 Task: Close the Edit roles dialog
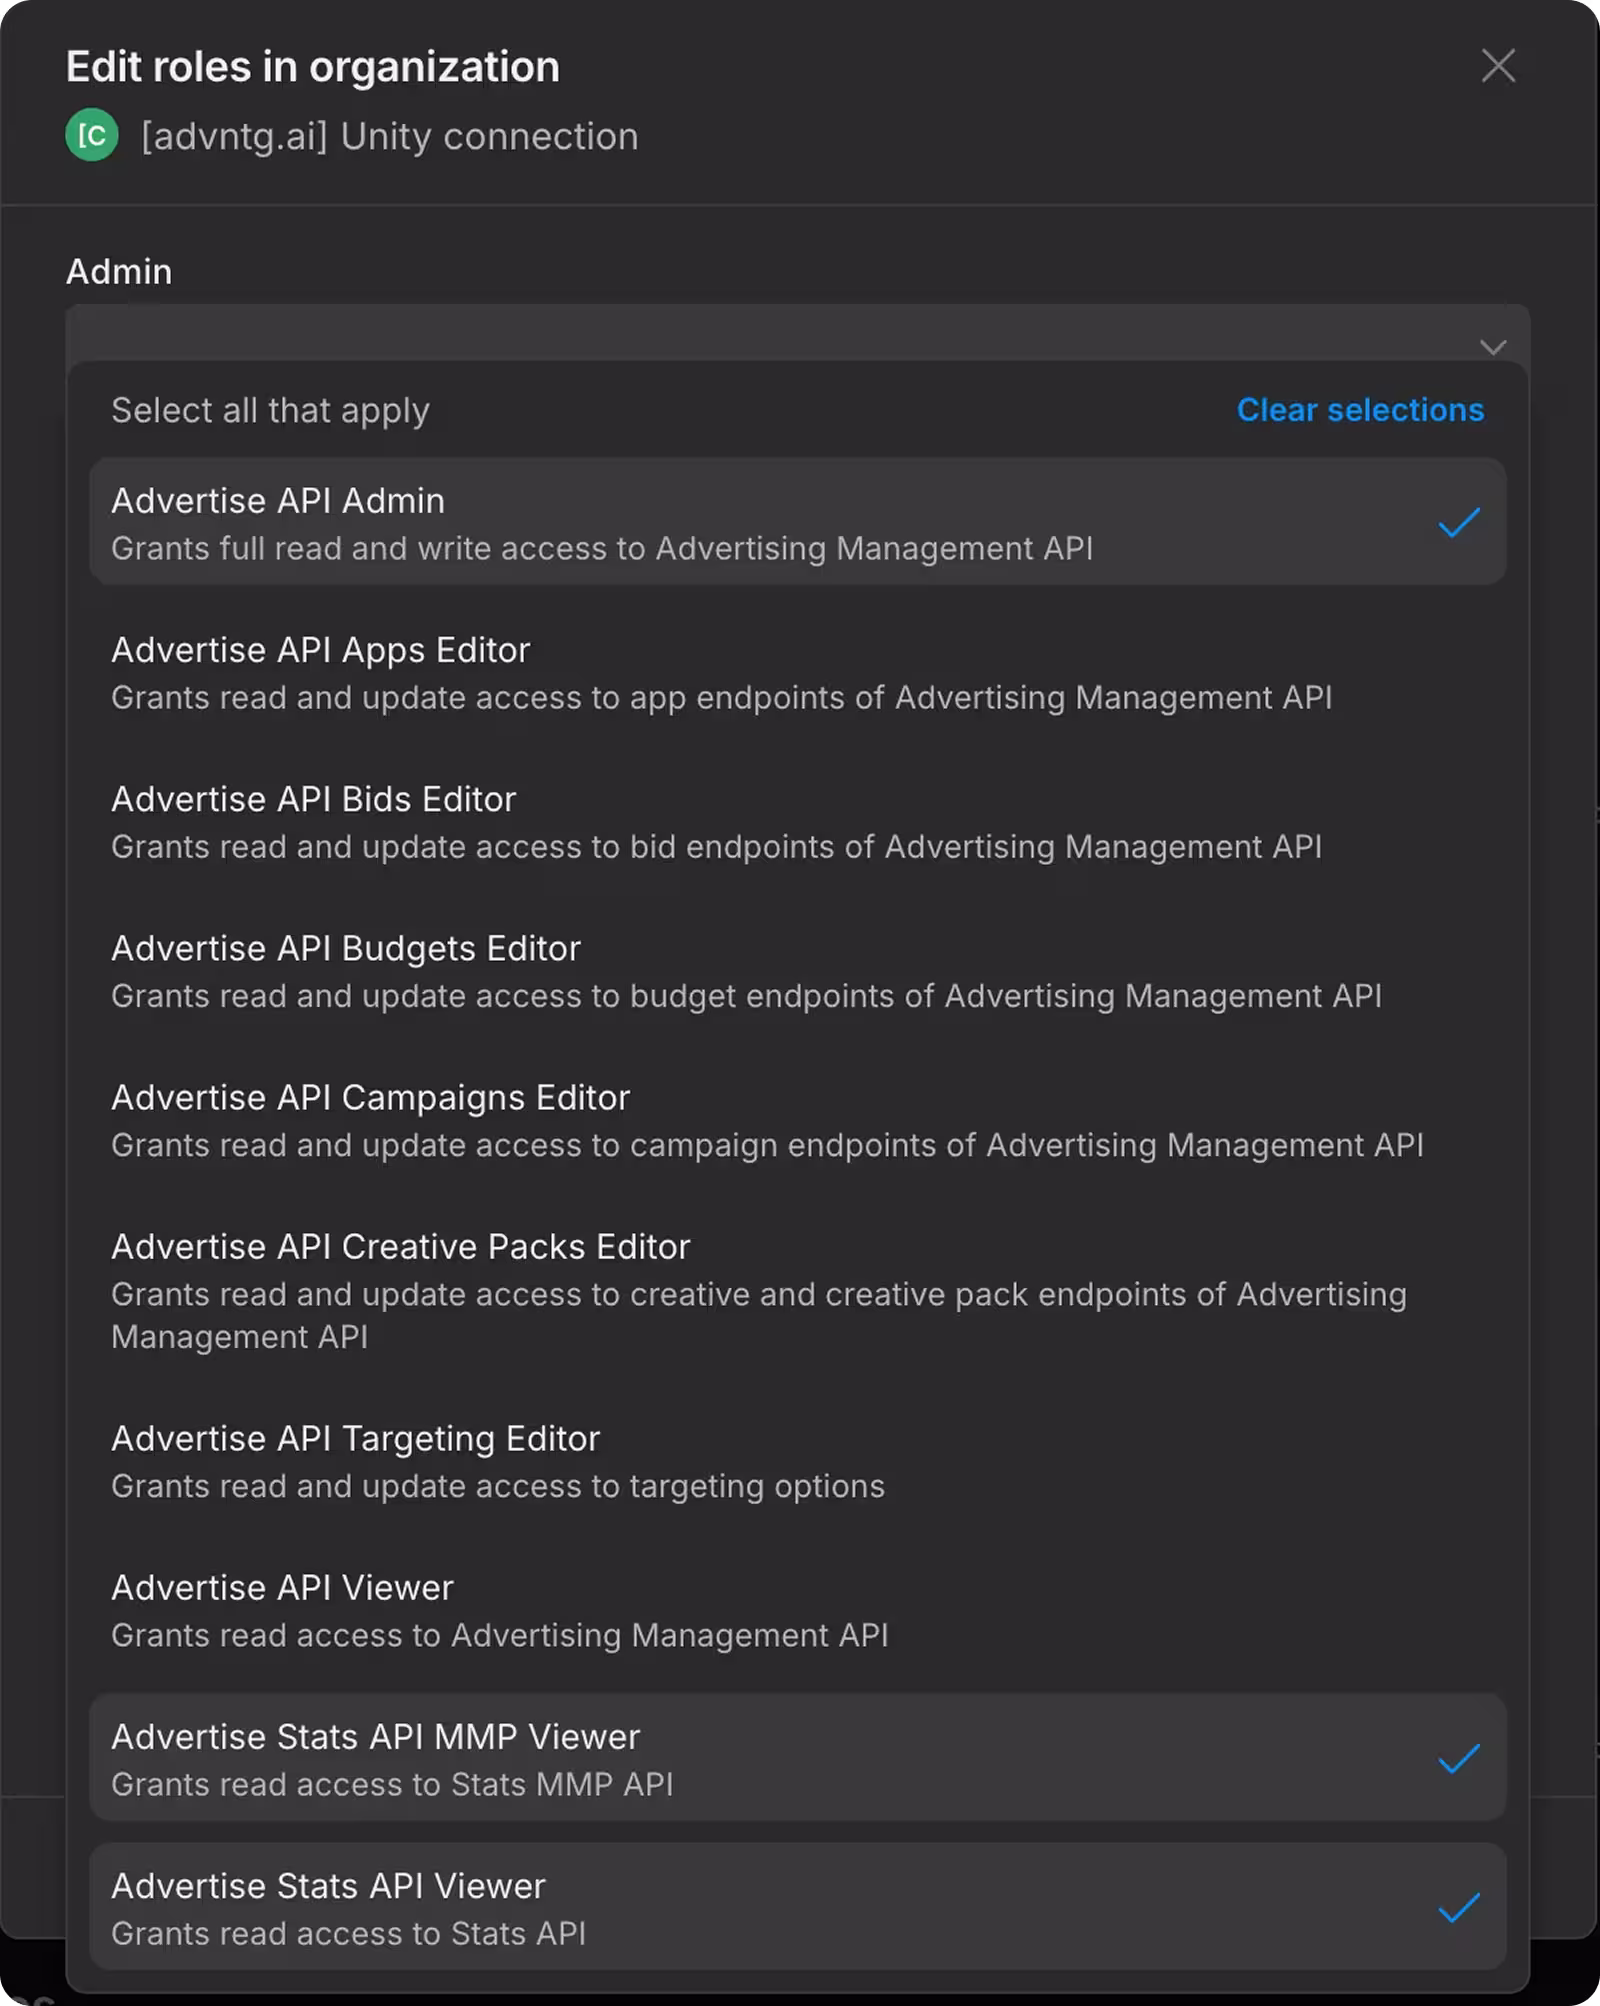click(x=1497, y=66)
